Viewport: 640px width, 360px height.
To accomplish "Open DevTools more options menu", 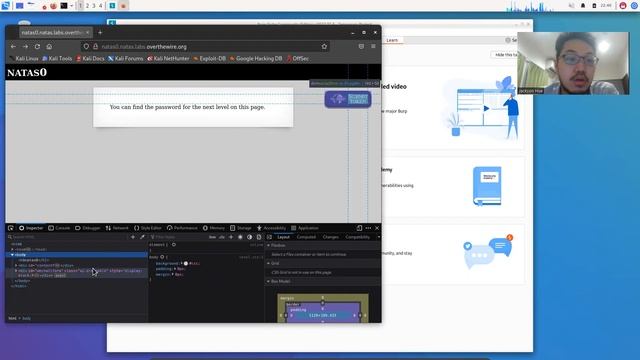I will click(x=368, y=228).
